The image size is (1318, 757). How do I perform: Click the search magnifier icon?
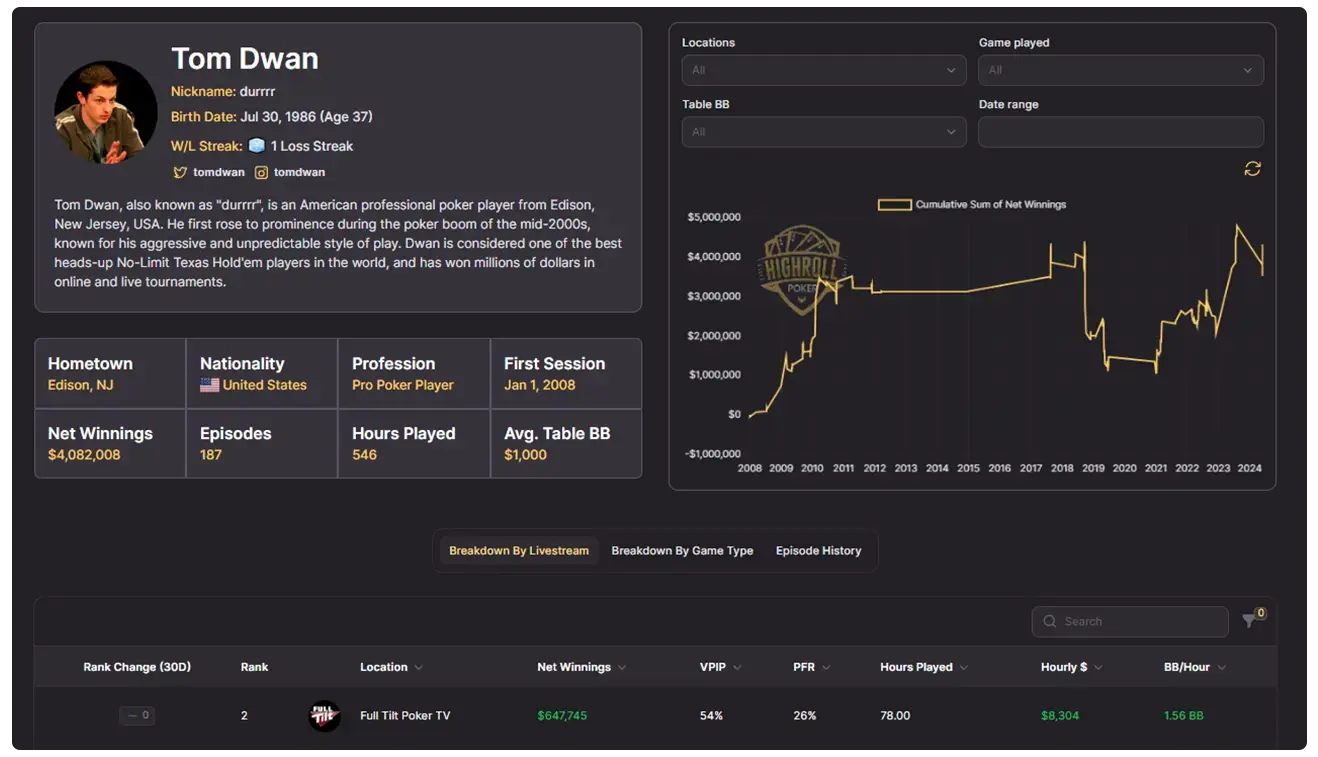pyautogui.click(x=1050, y=622)
